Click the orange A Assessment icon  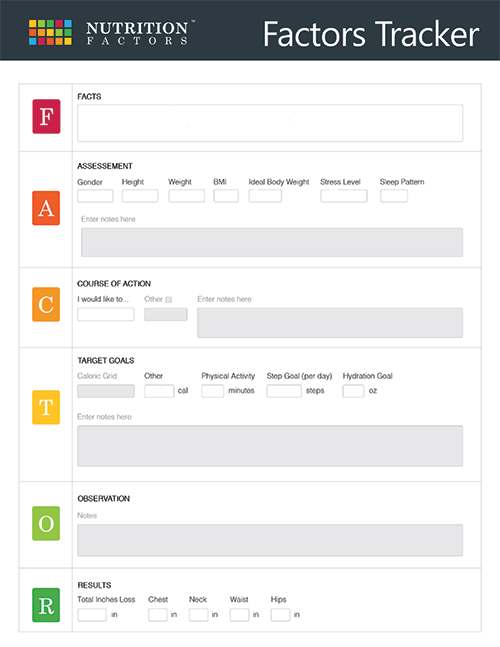click(46, 208)
